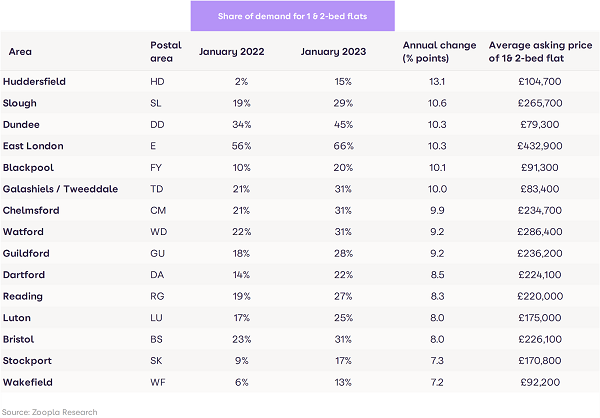Viewport: 600px width, 418px height.
Task: Click the Slough area name
Action: 22,103
